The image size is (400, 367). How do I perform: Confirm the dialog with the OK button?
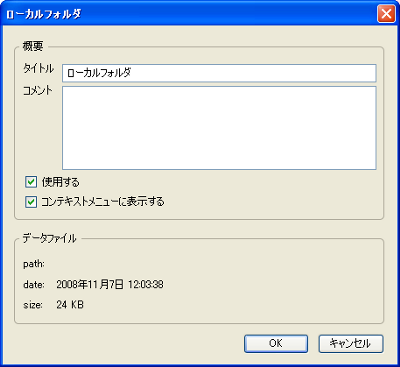tap(276, 344)
